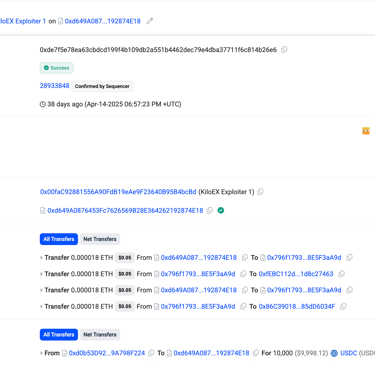Click the Confirmed by Sequencer badge

(102, 86)
